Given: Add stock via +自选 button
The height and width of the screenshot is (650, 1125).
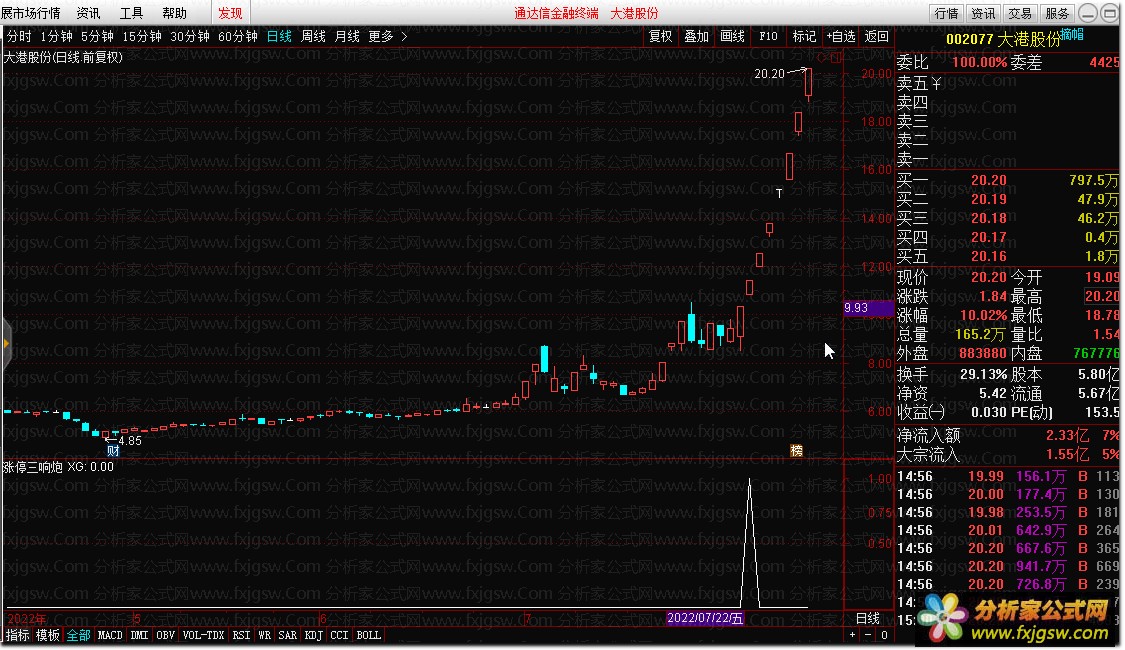Looking at the screenshot, I should [840, 36].
